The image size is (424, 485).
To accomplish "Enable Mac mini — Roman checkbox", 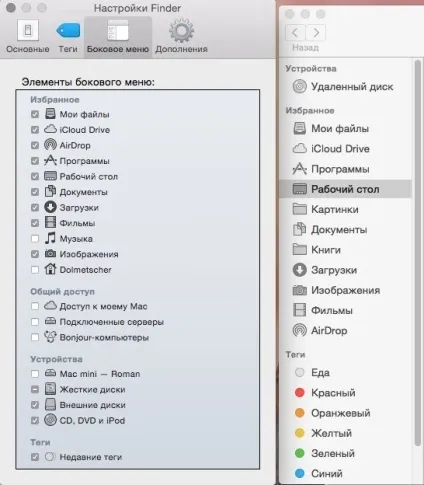I will click(x=35, y=374).
